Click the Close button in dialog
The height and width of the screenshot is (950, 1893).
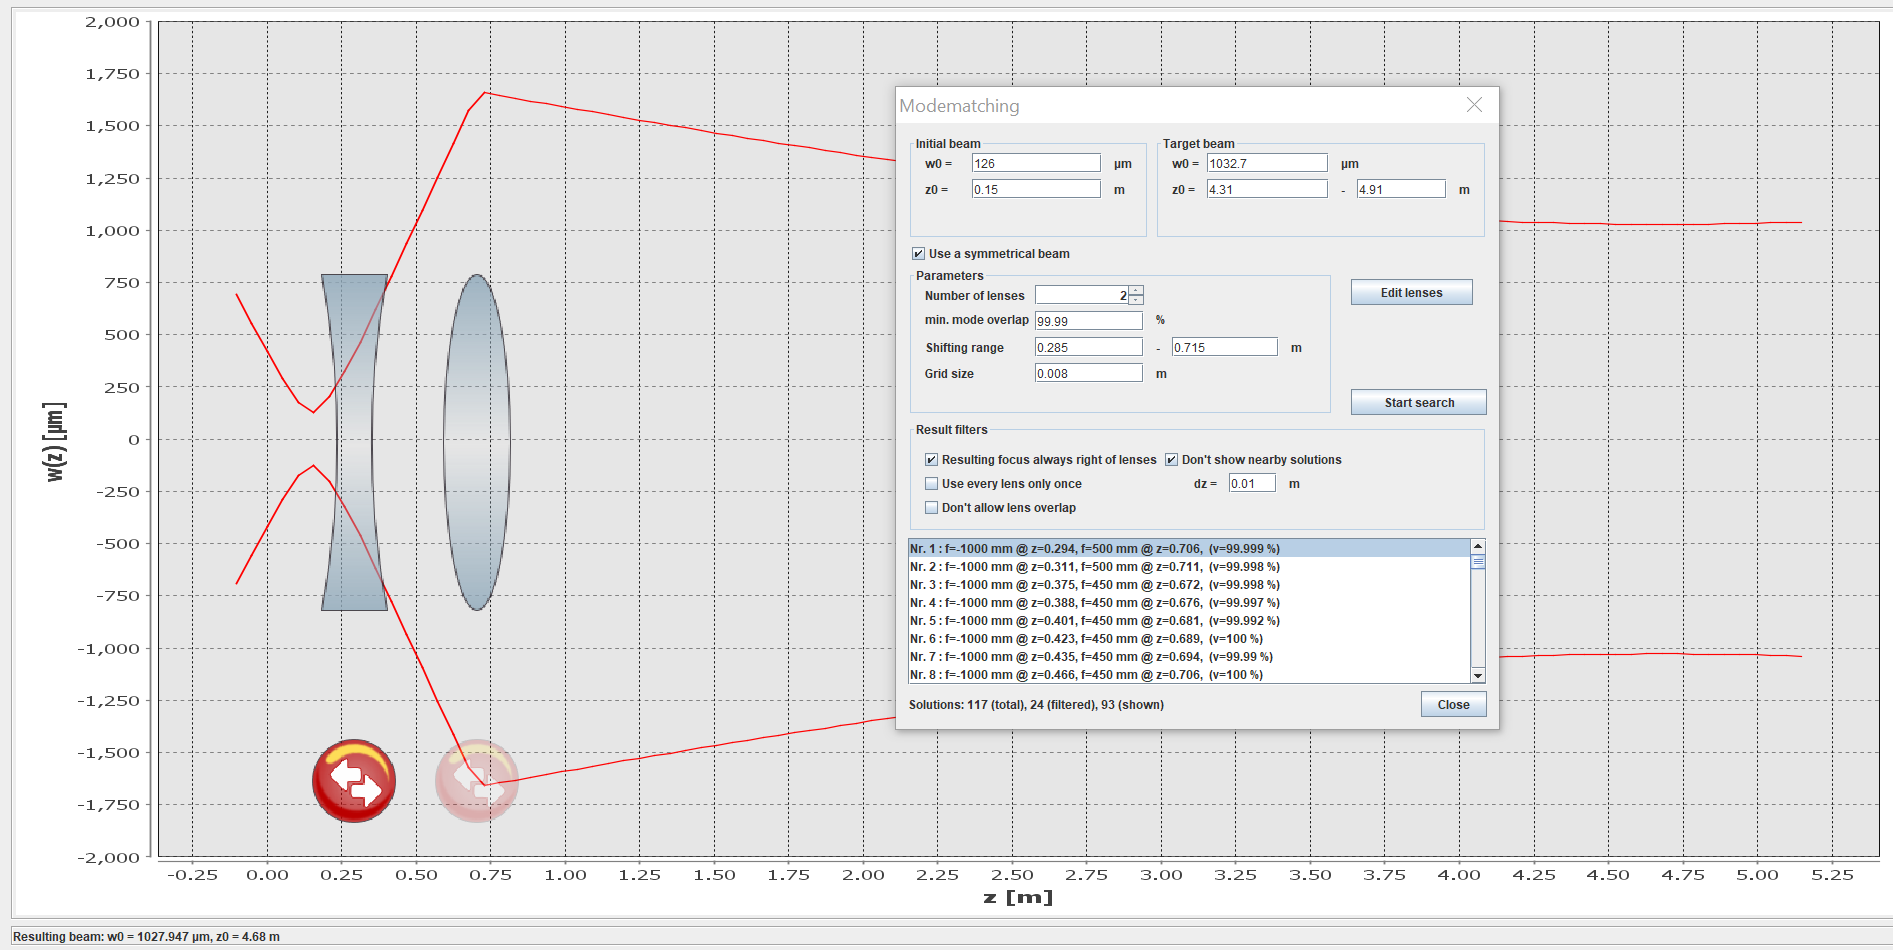(x=1453, y=704)
